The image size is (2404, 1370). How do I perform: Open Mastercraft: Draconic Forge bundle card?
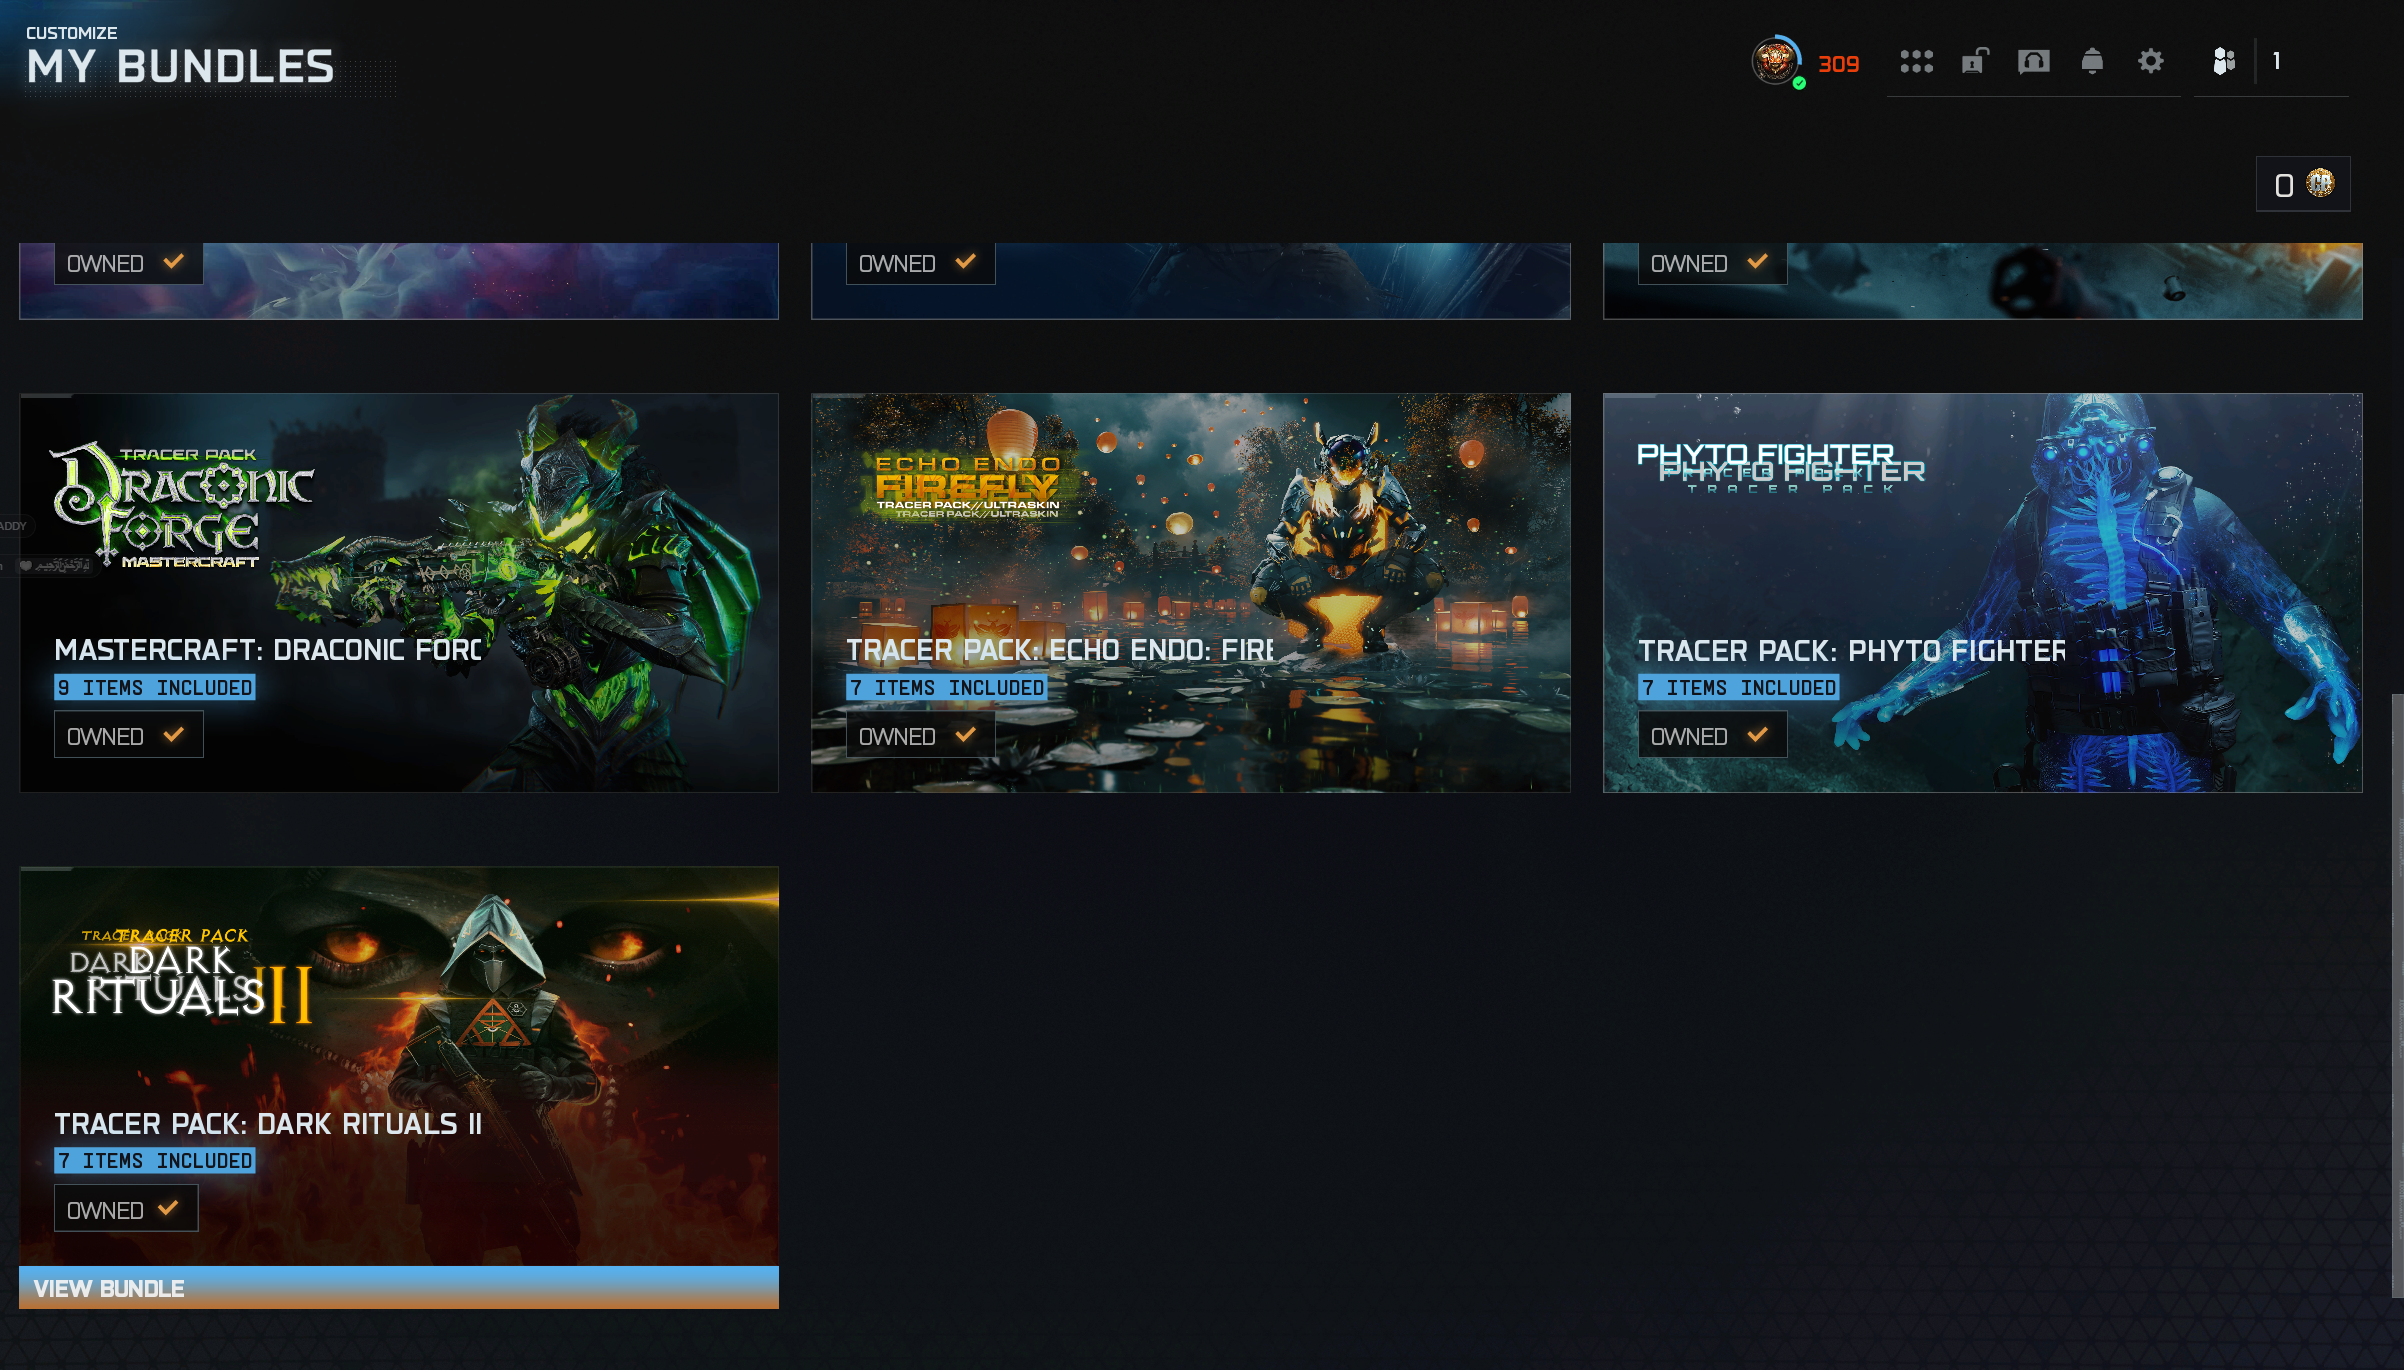[399, 593]
